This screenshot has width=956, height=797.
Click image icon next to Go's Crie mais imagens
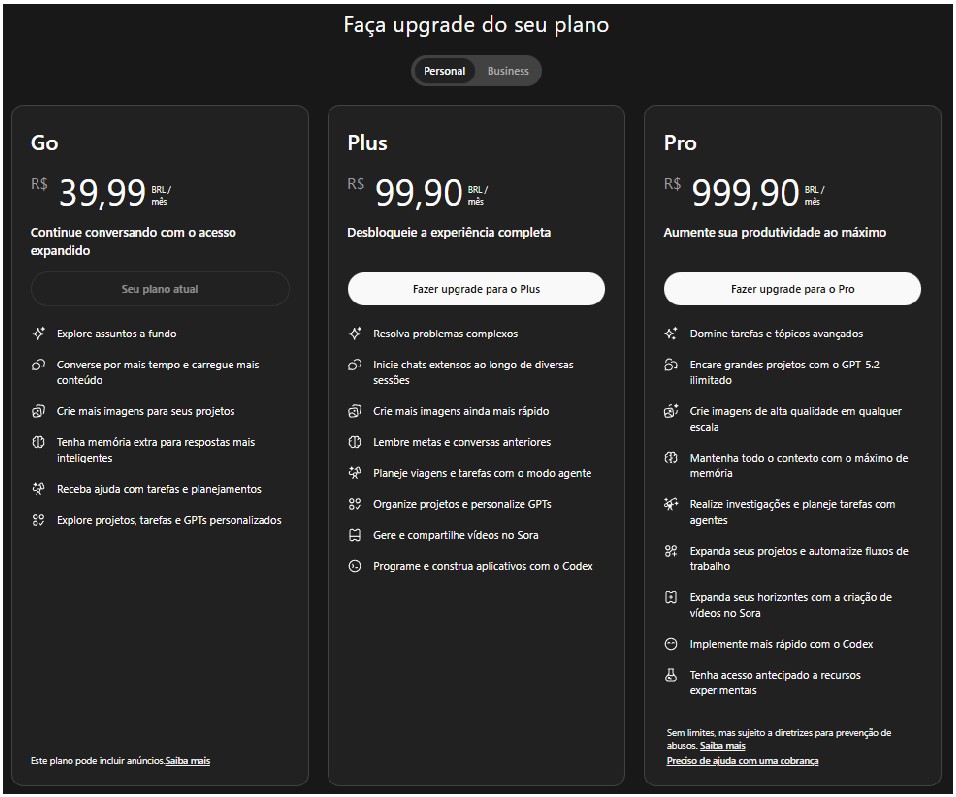[38, 411]
